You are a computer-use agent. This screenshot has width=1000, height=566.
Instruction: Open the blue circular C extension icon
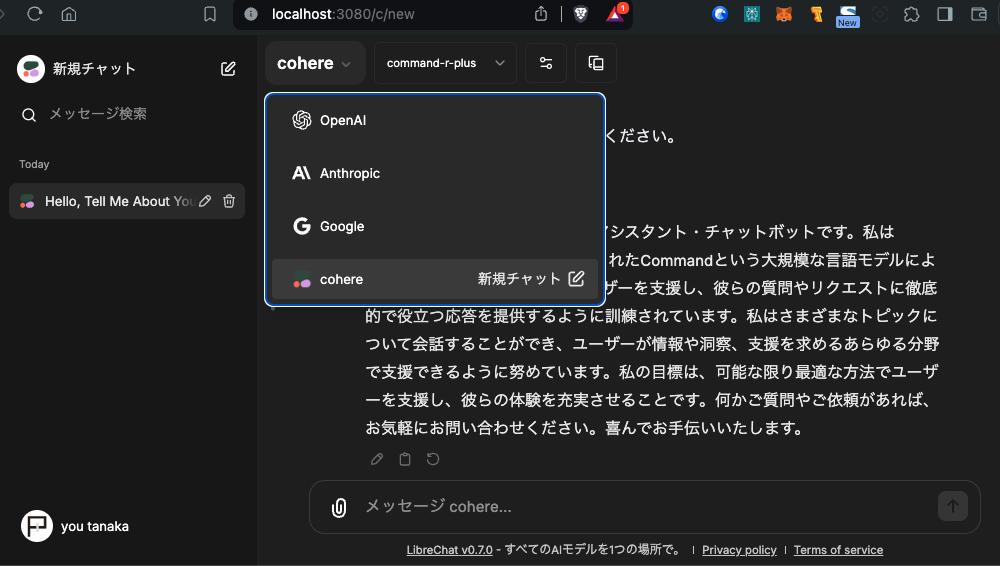(720, 14)
